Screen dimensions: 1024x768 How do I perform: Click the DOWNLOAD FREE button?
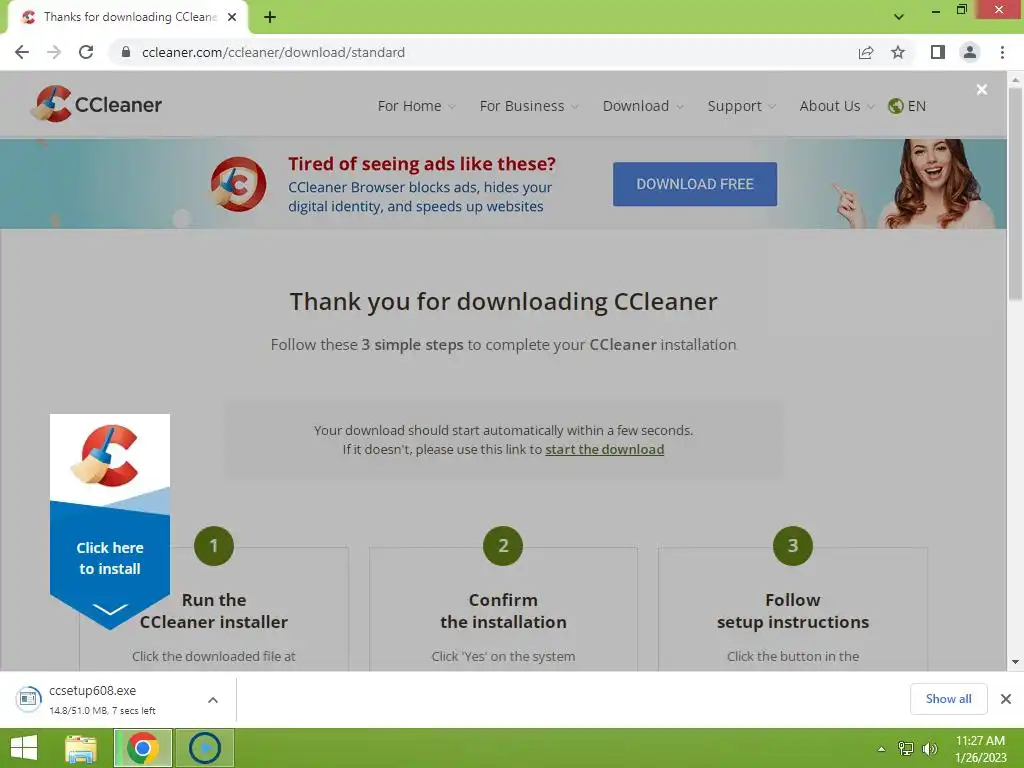[695, 184]
